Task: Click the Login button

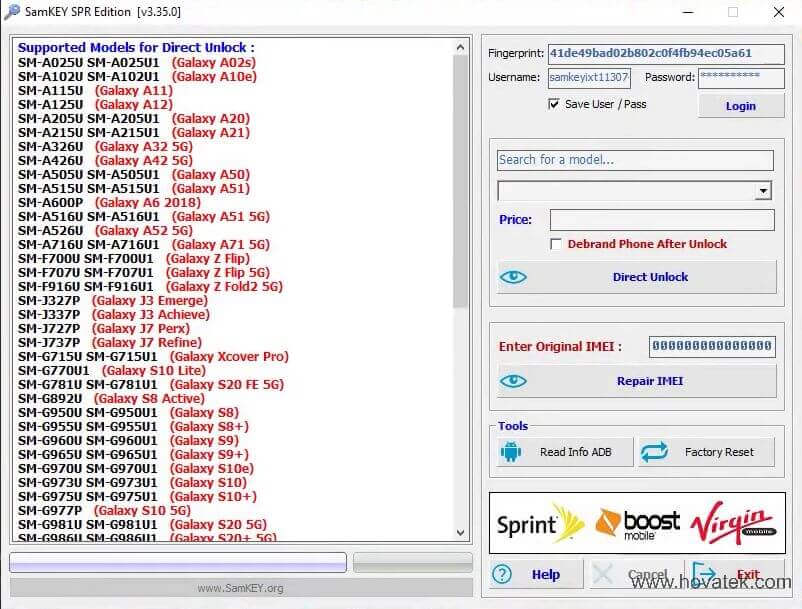Action: click(741, 106)
